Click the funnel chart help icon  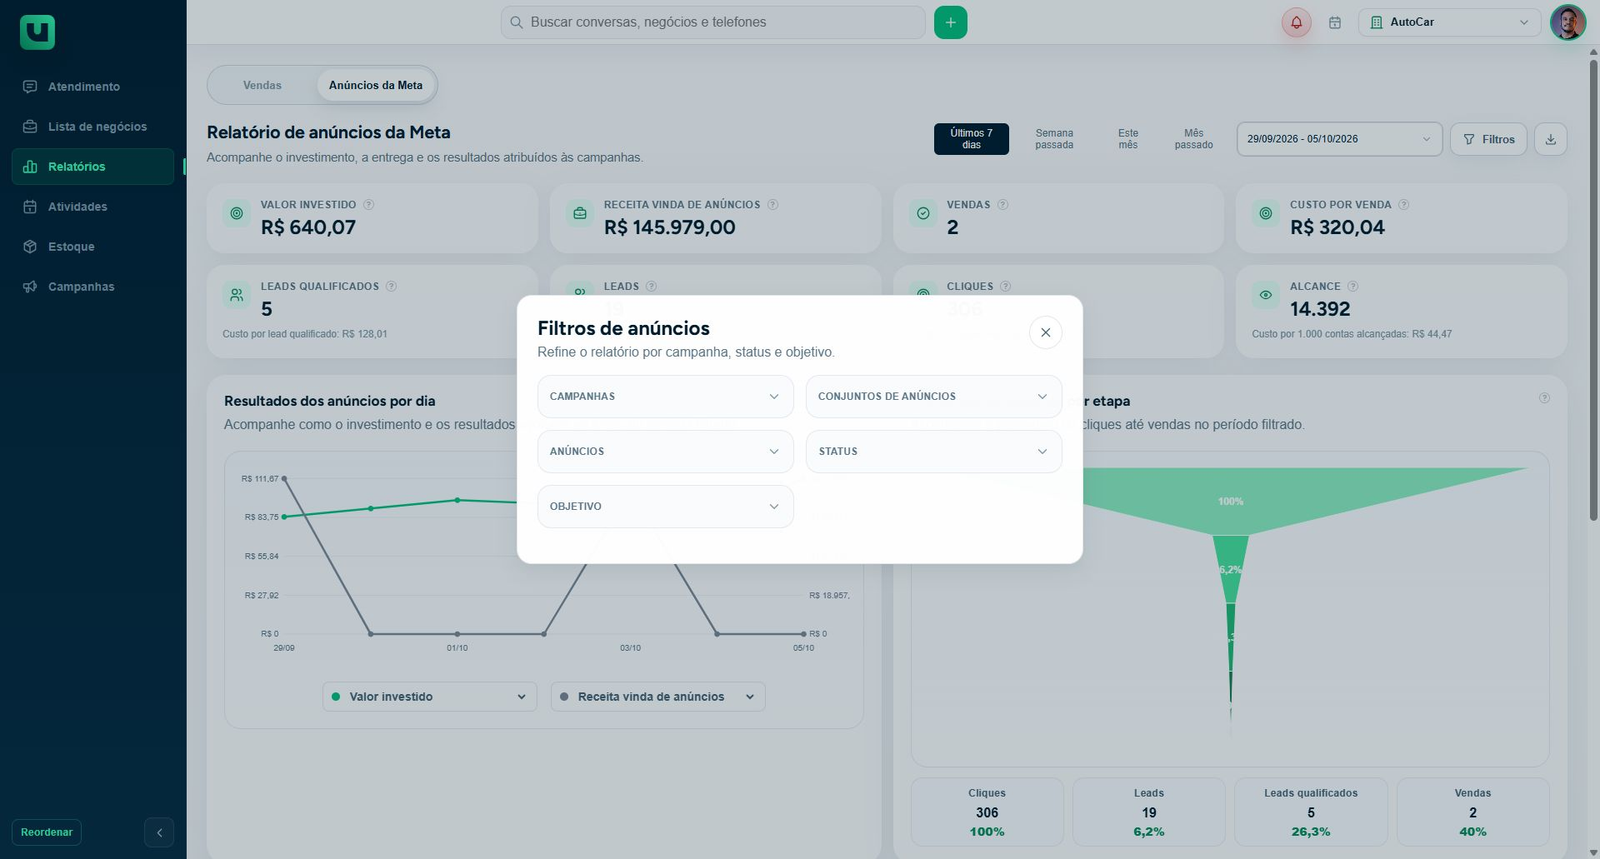[1545, 398]
